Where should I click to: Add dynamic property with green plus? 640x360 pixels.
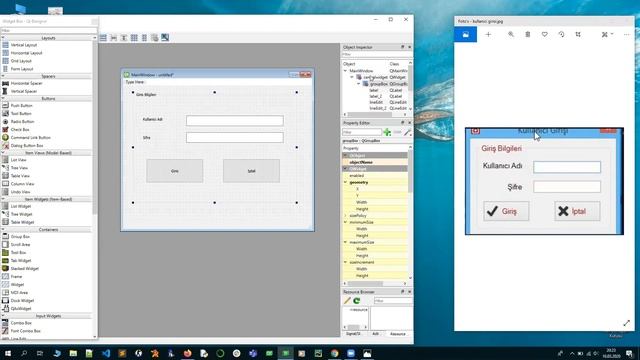tap(387, 132)
